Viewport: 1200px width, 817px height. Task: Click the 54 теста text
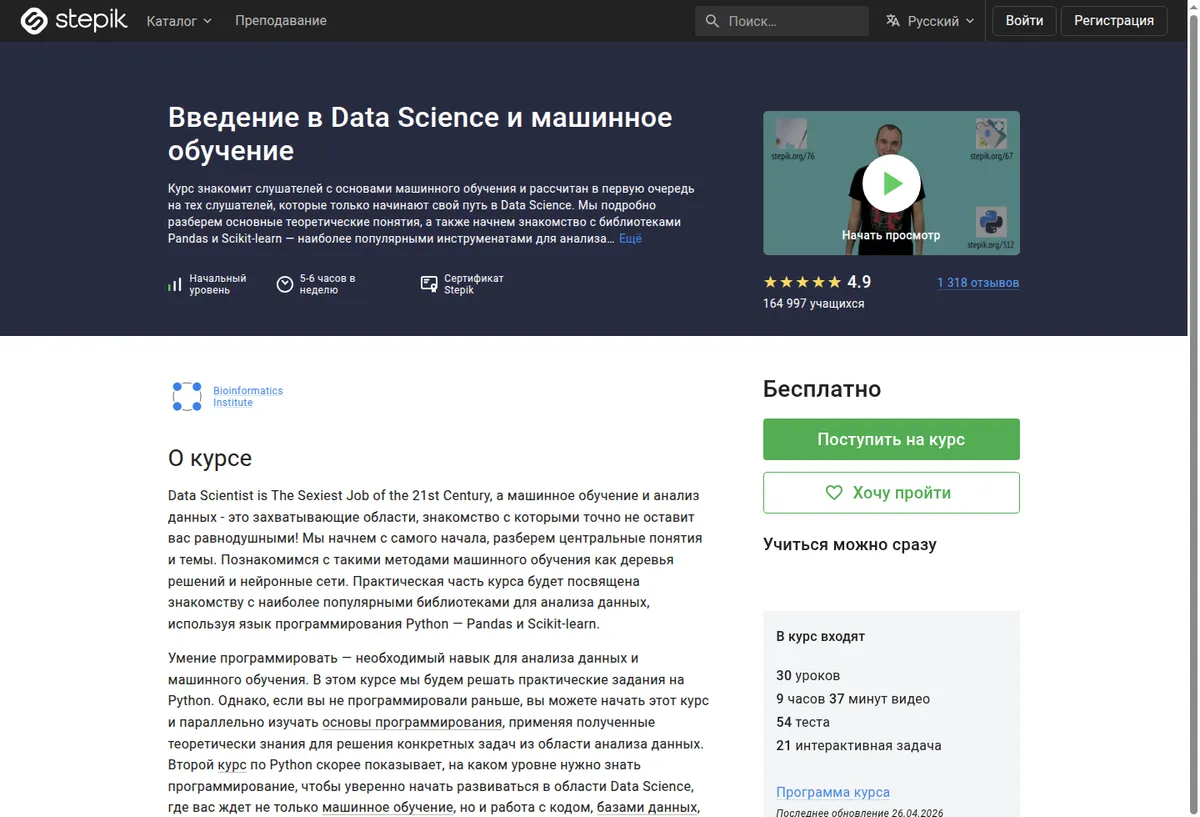[803, 722]
